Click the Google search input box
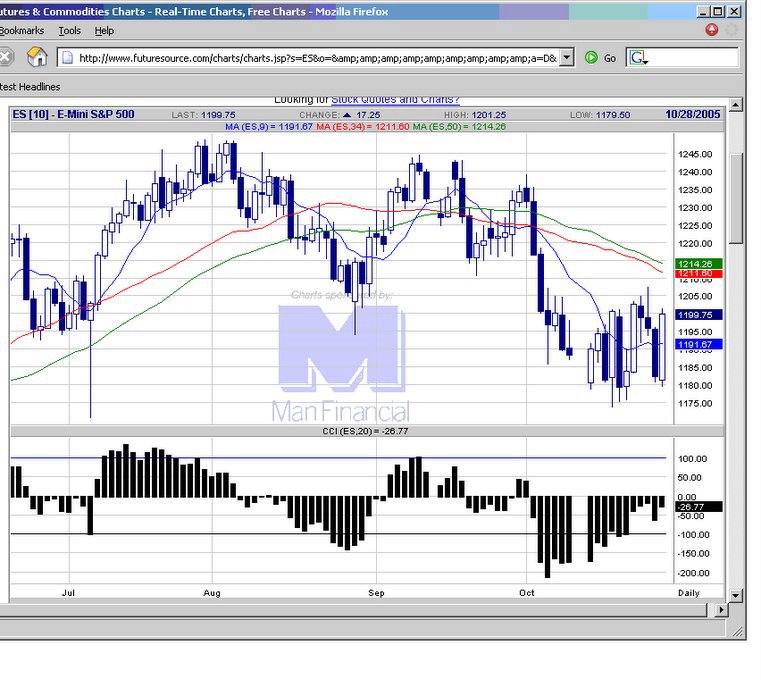This screenshot has height=680, width=761. pyautogui.click(x=694, y=58)
